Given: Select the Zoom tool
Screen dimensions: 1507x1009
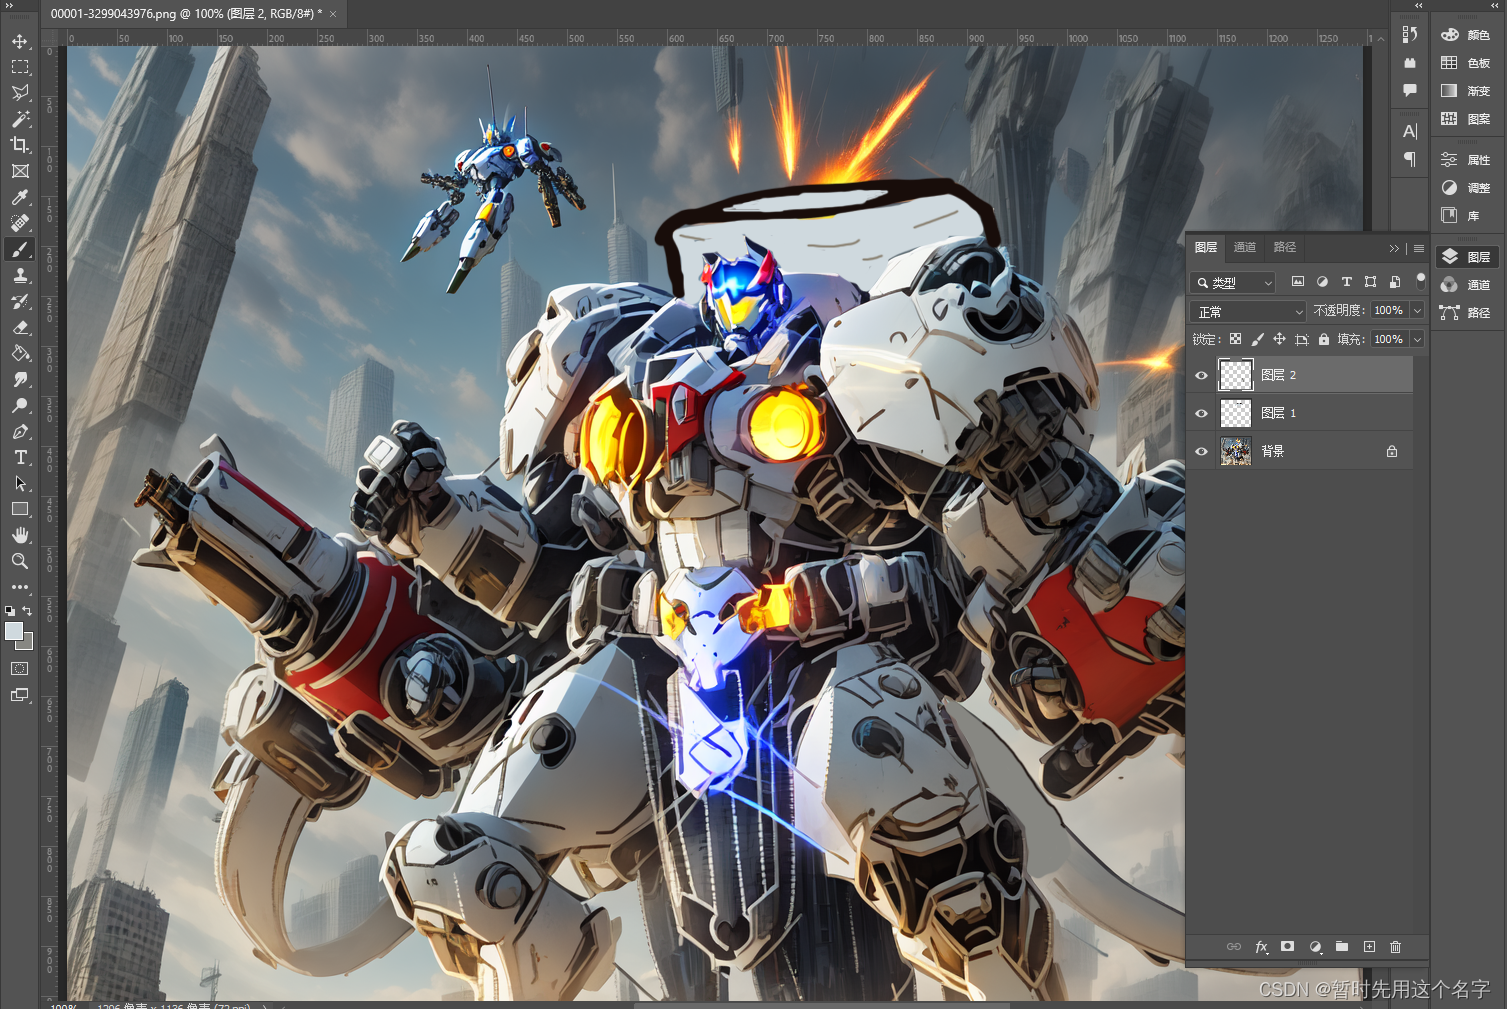Looking at the screenshot, I should click(20, 561).
